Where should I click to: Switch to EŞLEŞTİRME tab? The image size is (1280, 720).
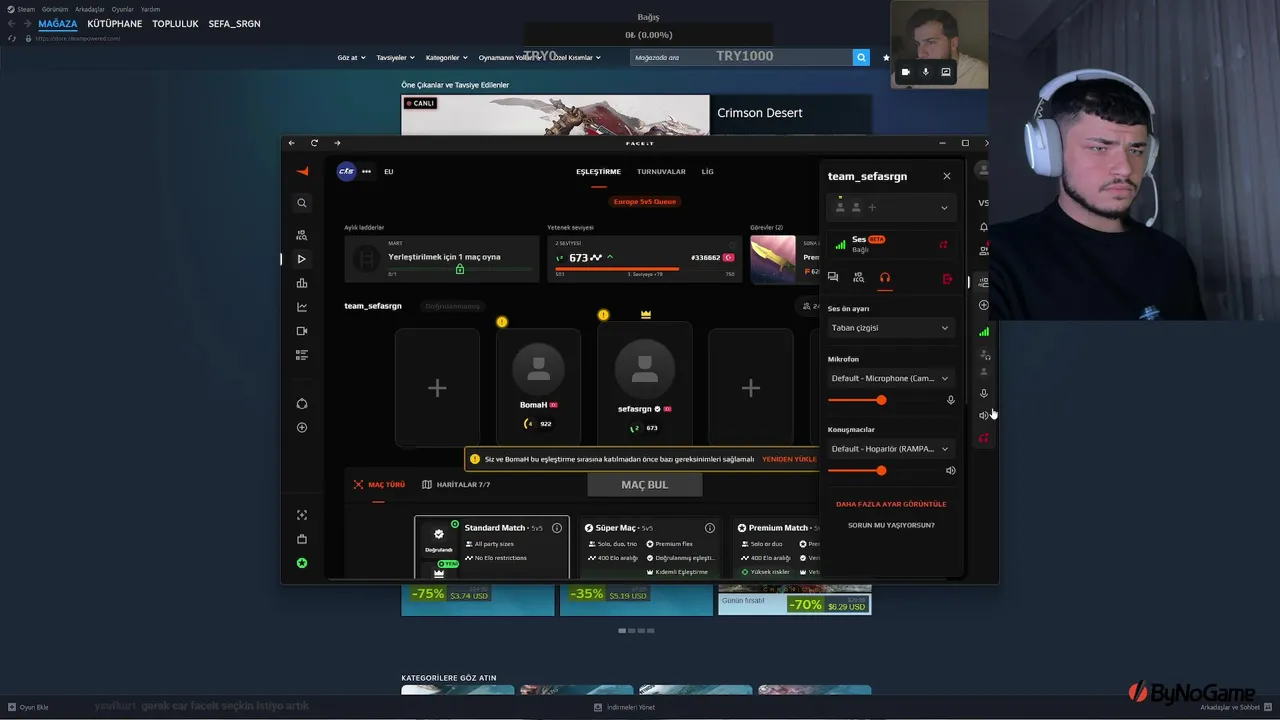tap(598, 172)
